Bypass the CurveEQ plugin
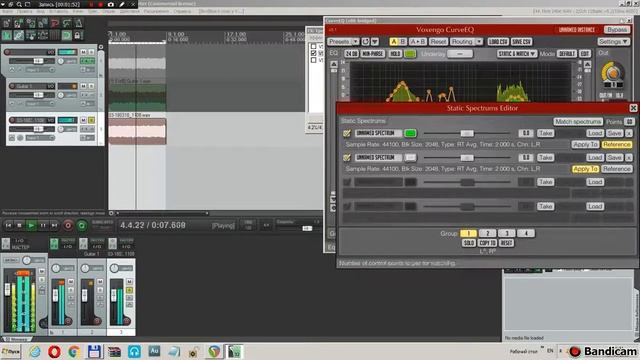Image resolution: width=640 pixels, height=360 pixels. tap(617, 30)
